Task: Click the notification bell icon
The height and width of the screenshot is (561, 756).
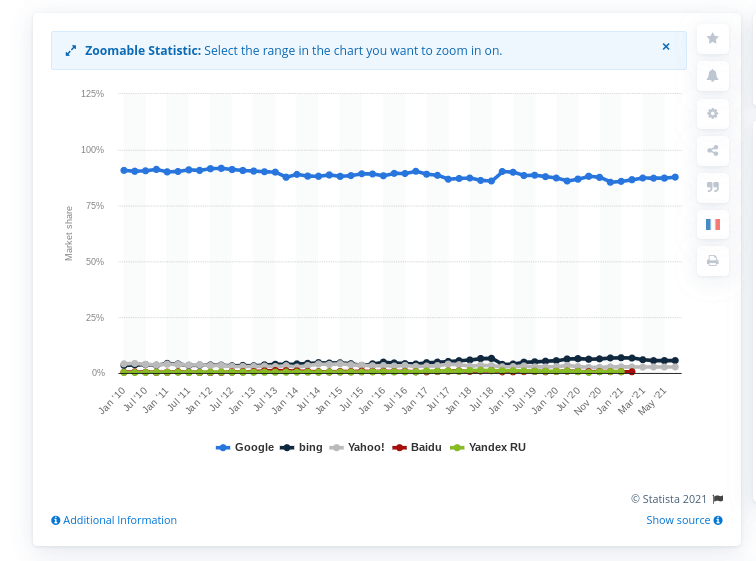Action: [x=712, y=75]
